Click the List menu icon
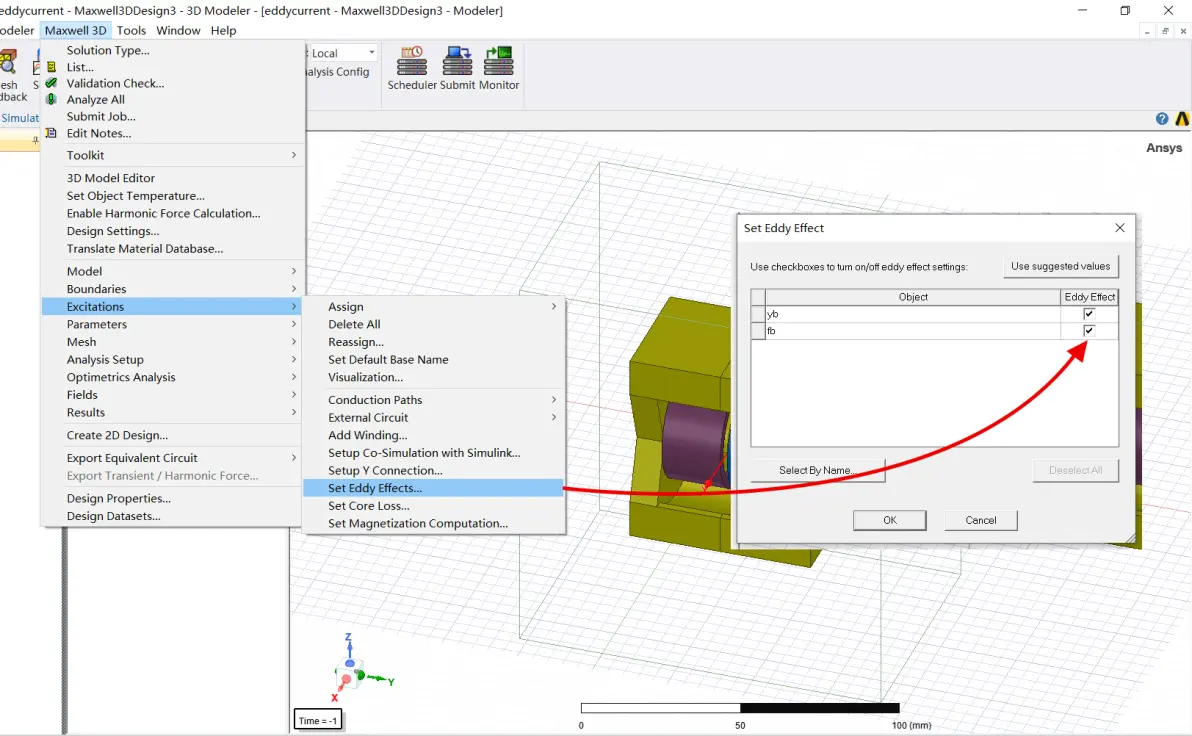The height and width of the screenshot is (736, 1192). point(52,67)
